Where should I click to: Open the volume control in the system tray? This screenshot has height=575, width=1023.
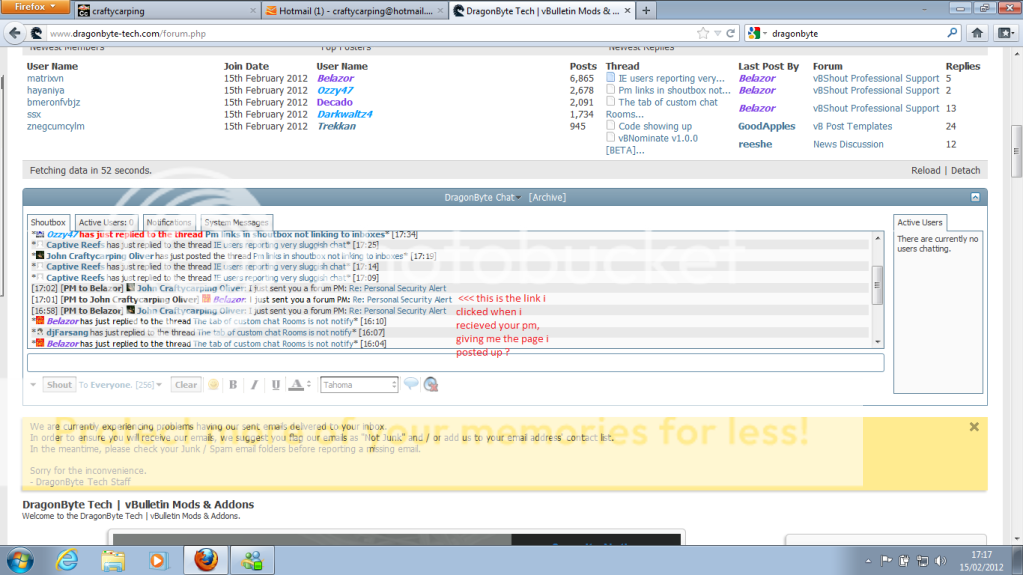(x=940, y=561)
